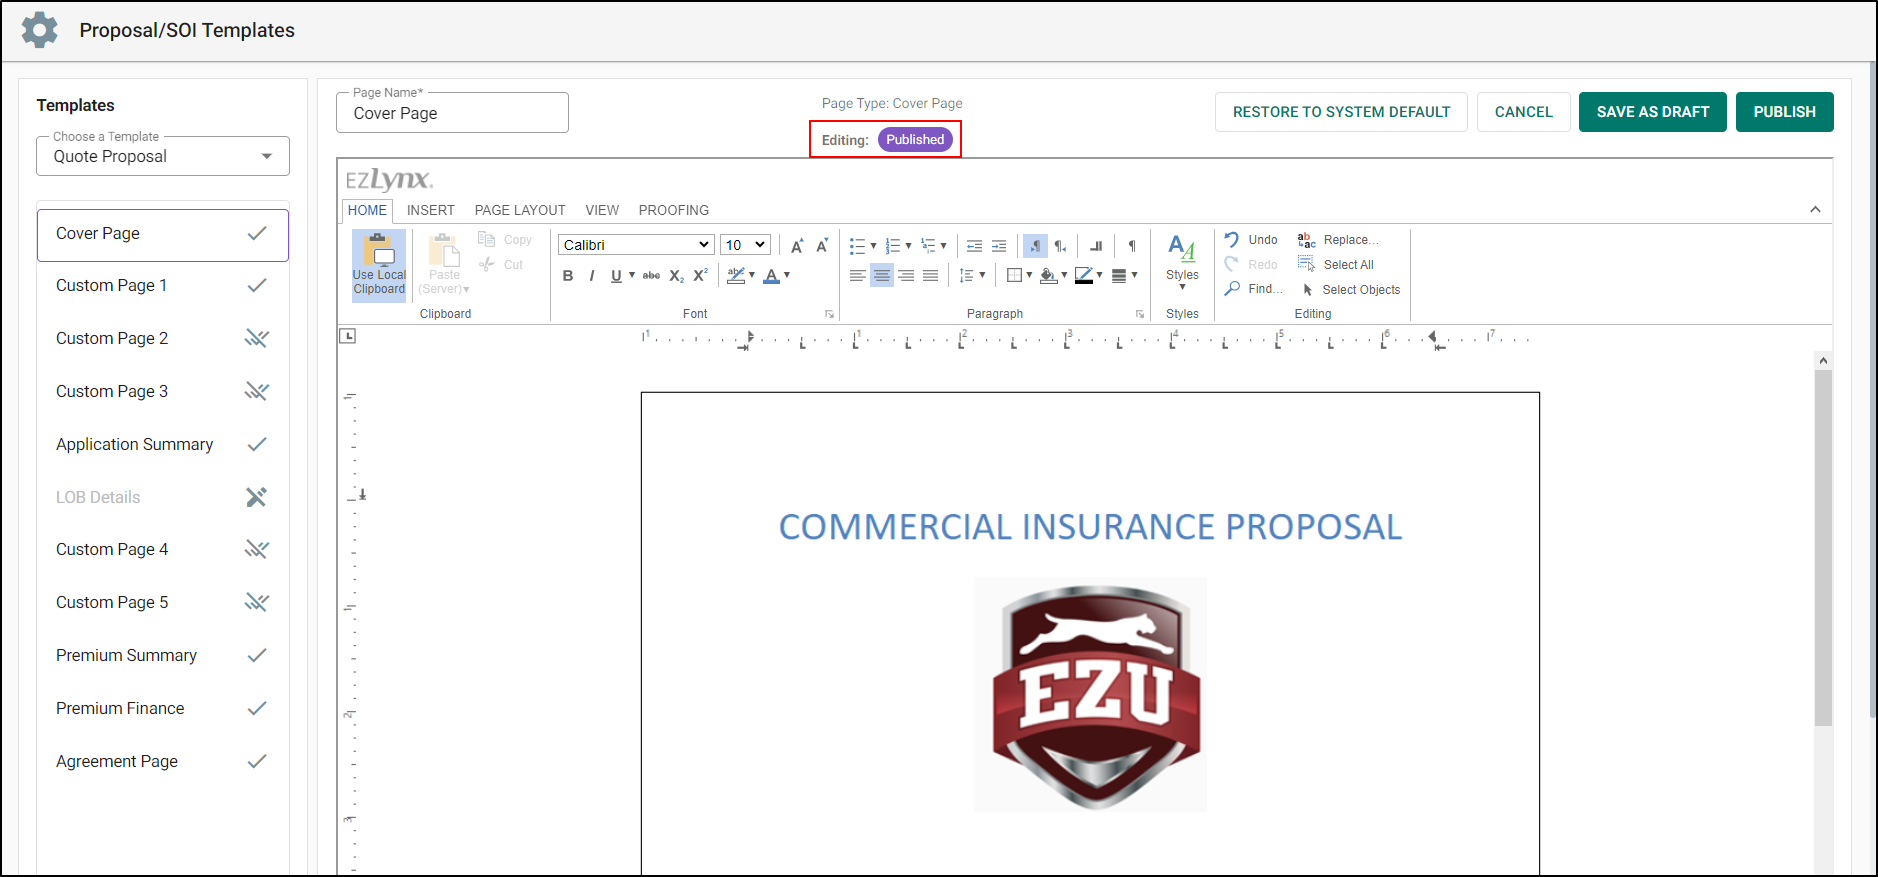Align text to the right
The width and height of the screenshot is (1878, 877).
tap(906, 276)
